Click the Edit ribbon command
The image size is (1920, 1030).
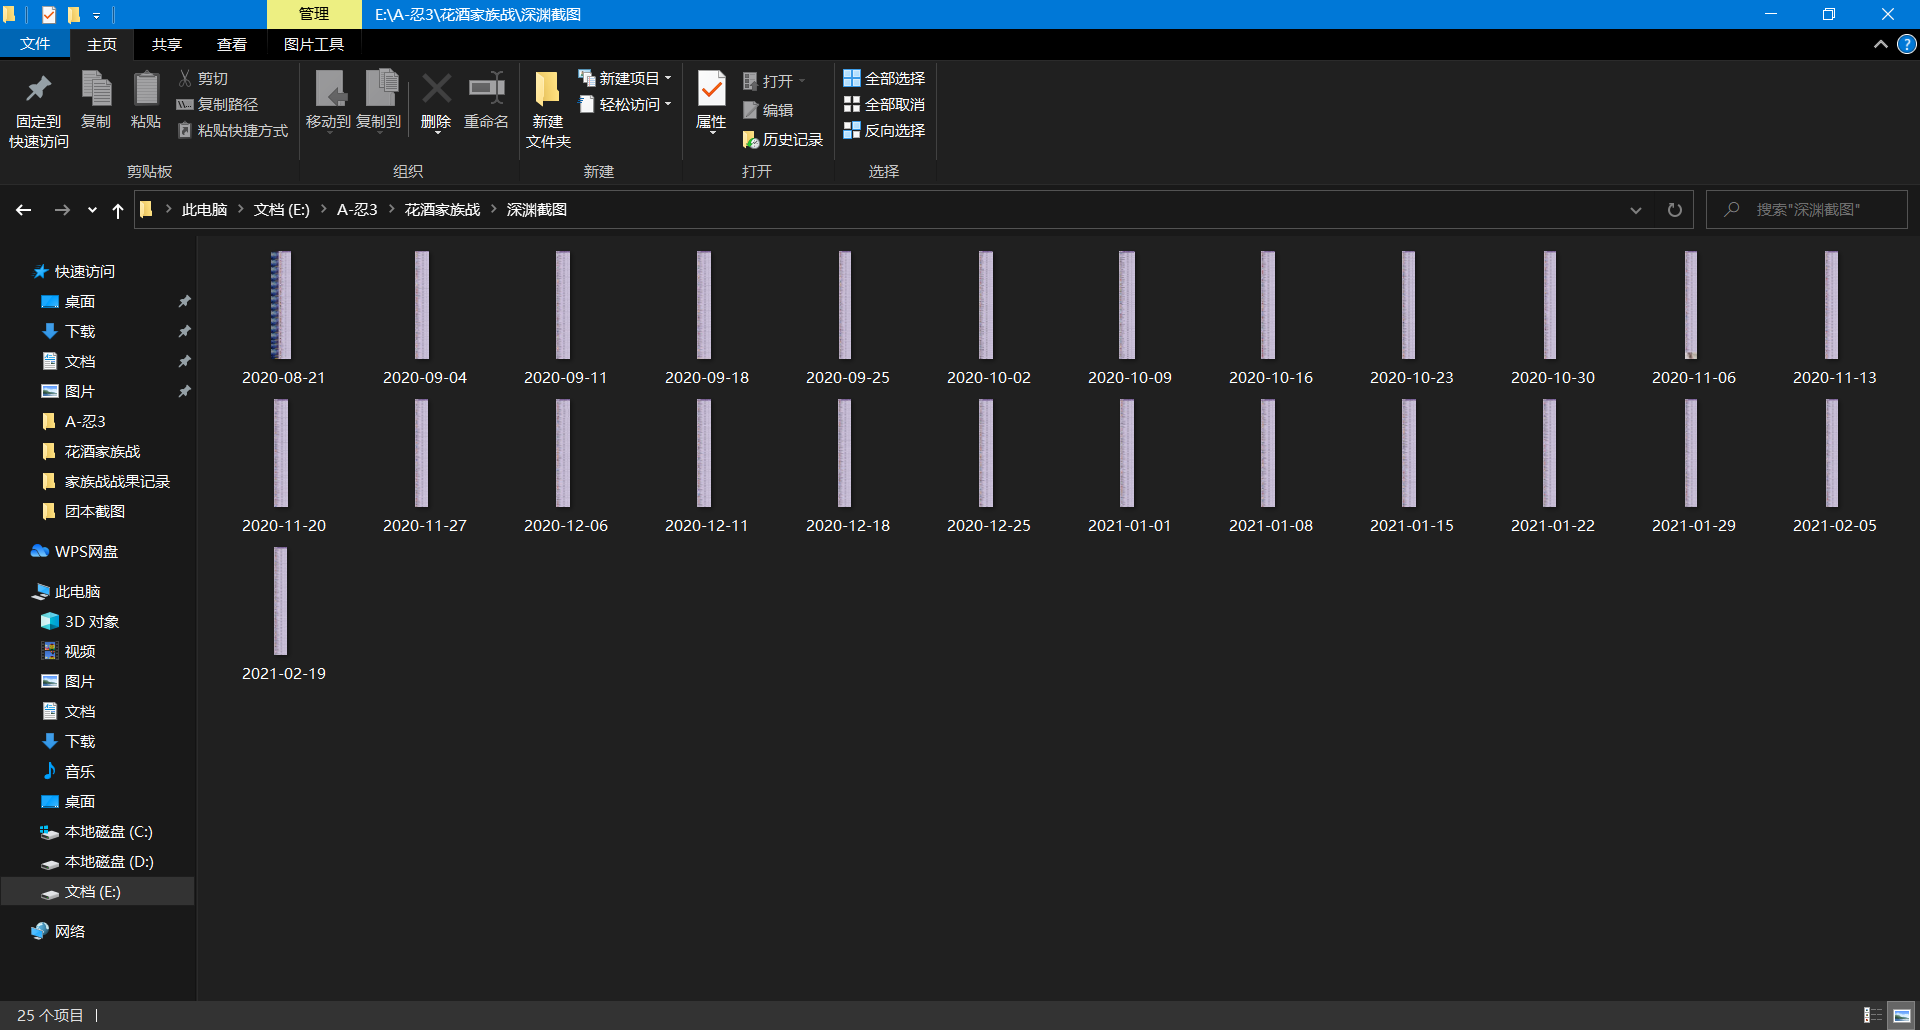point(768,110)
